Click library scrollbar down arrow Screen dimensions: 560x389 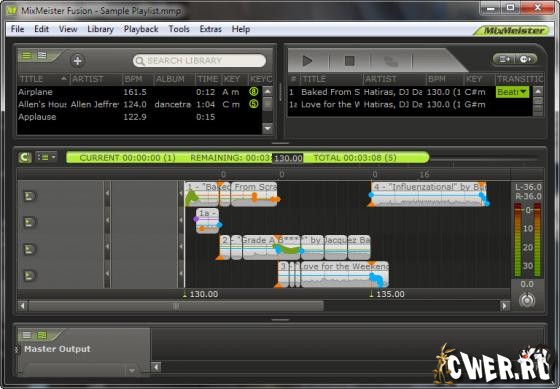(x=268, y=128)
